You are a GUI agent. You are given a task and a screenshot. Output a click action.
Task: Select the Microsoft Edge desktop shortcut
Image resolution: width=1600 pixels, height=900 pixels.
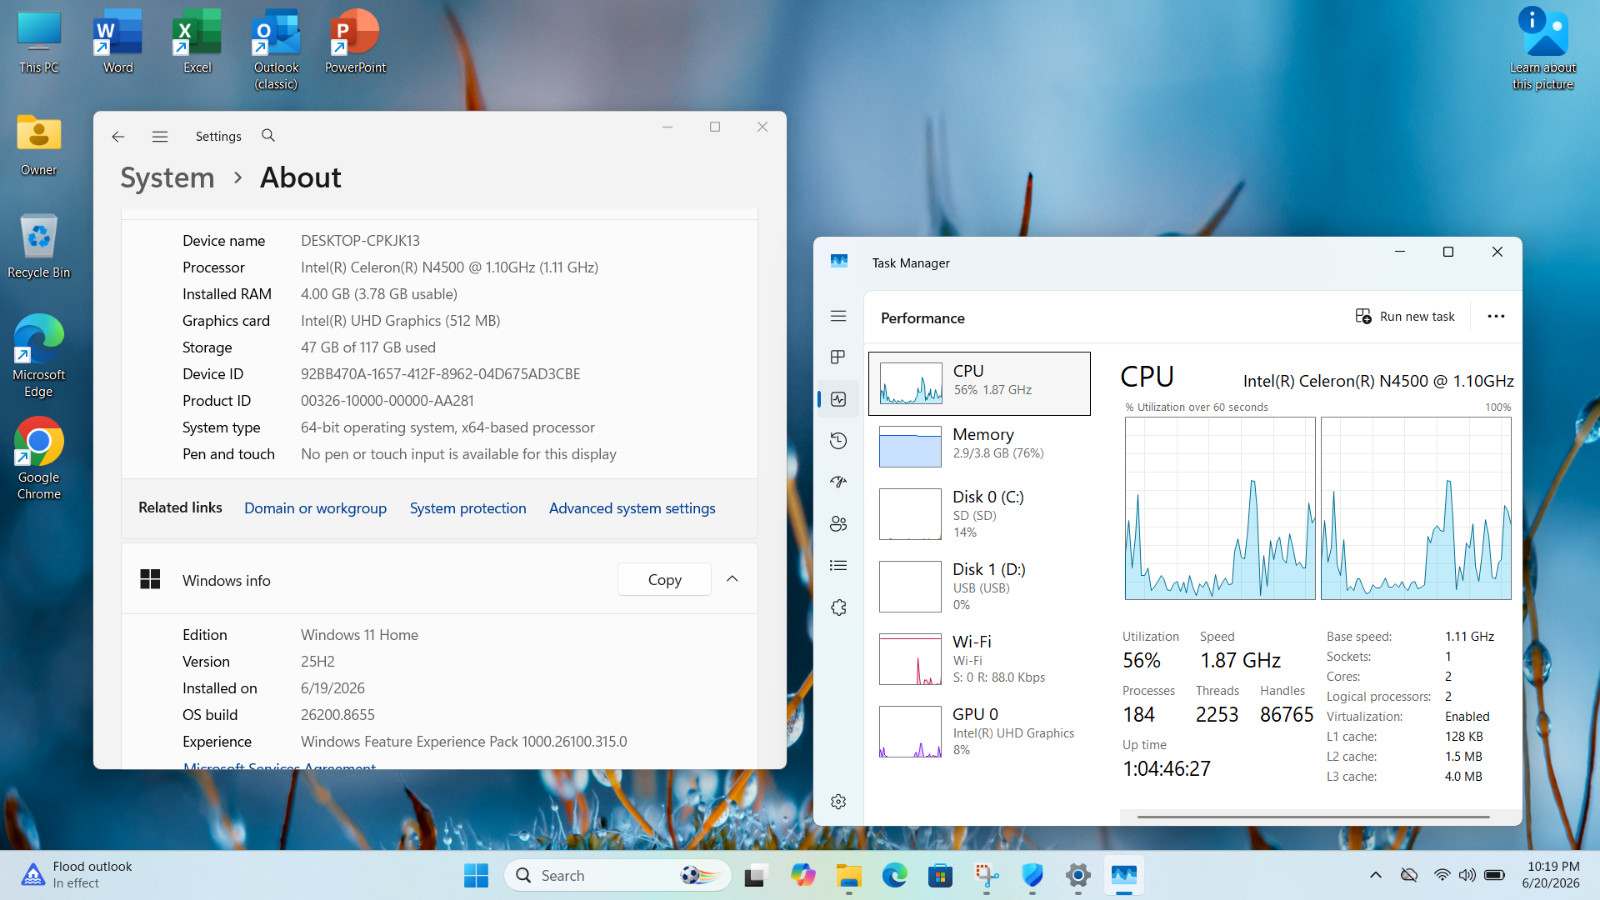[39, 357]
